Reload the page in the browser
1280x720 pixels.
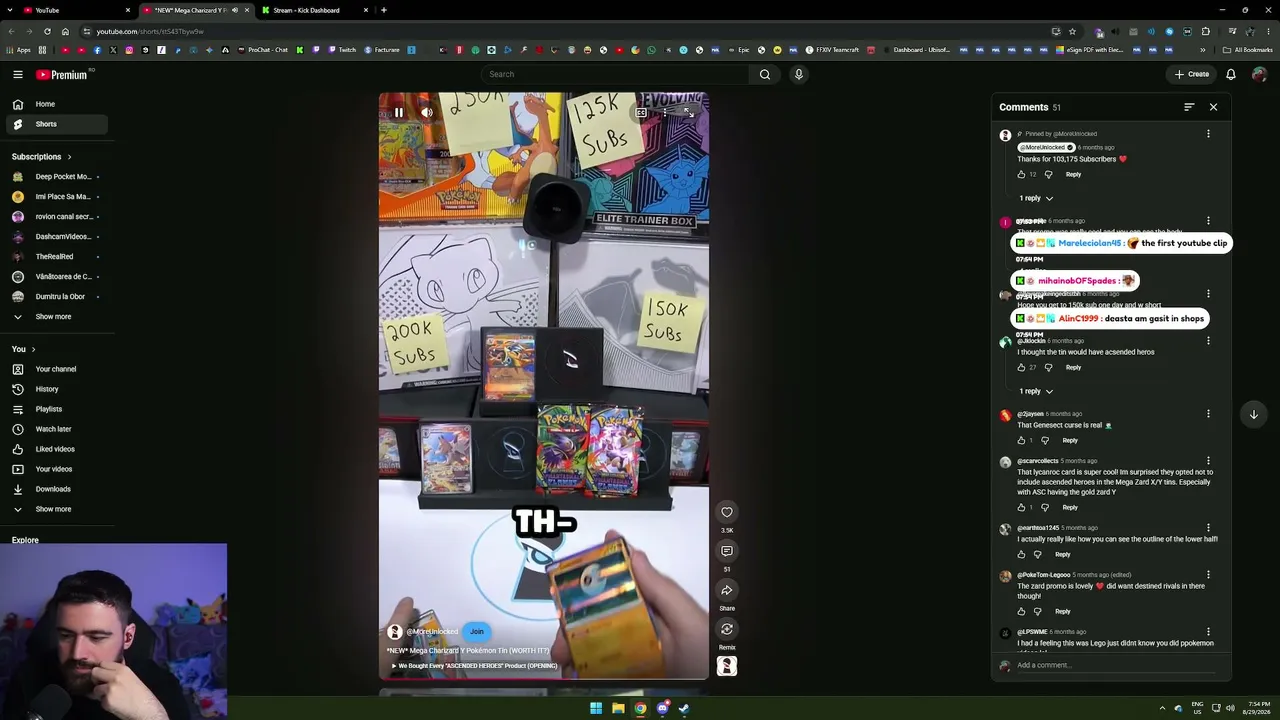pos(47,31)
